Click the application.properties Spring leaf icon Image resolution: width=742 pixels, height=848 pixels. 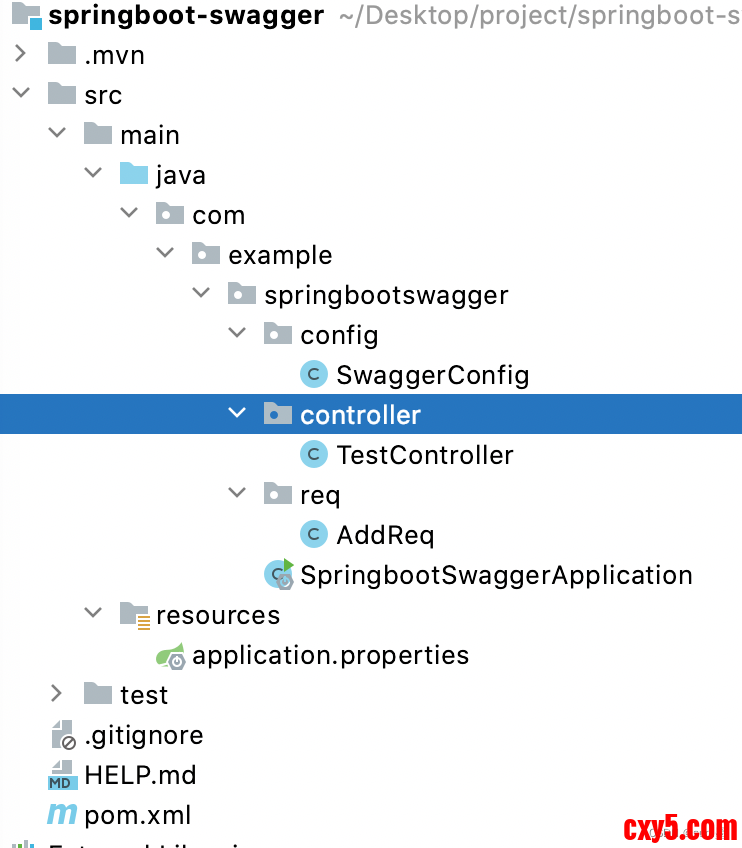tap(170, 656)
